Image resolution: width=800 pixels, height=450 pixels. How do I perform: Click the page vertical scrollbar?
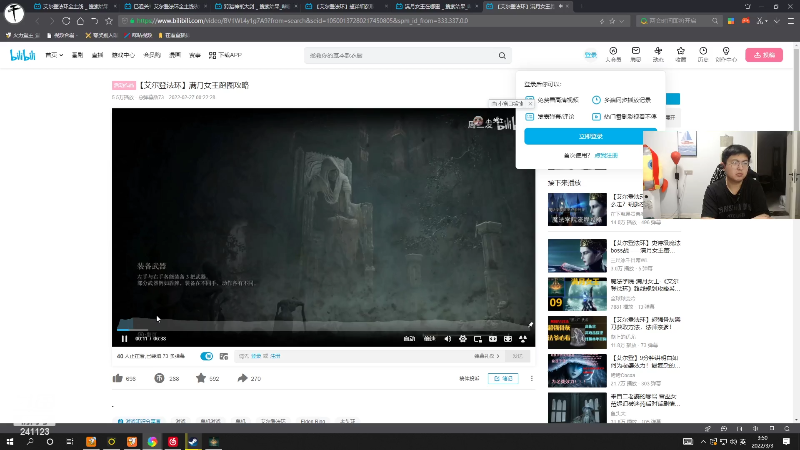point(796,232)
